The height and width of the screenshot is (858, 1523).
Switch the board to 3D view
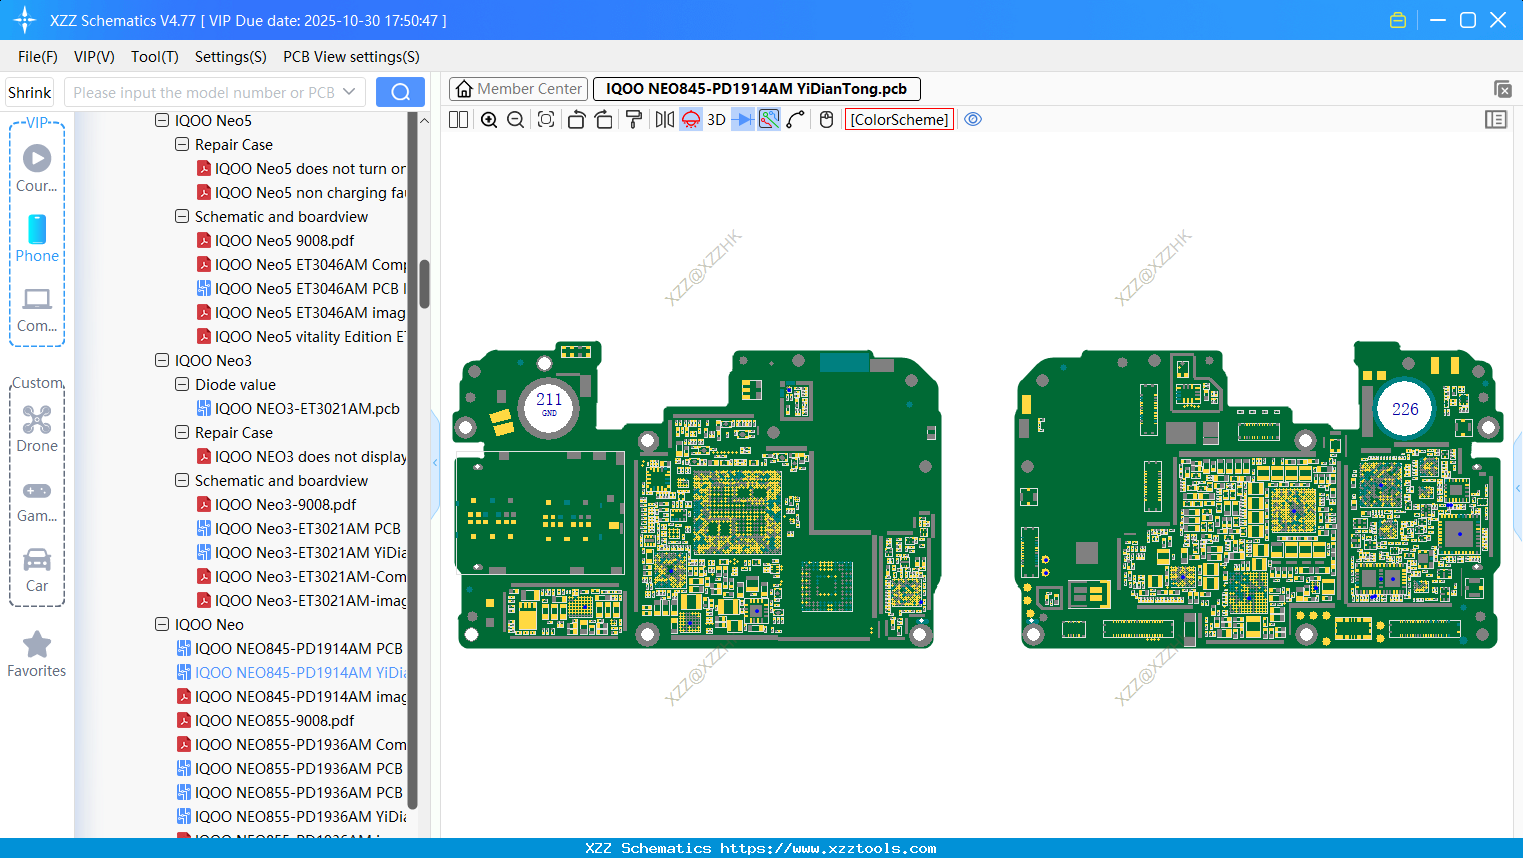pos(715,119)
